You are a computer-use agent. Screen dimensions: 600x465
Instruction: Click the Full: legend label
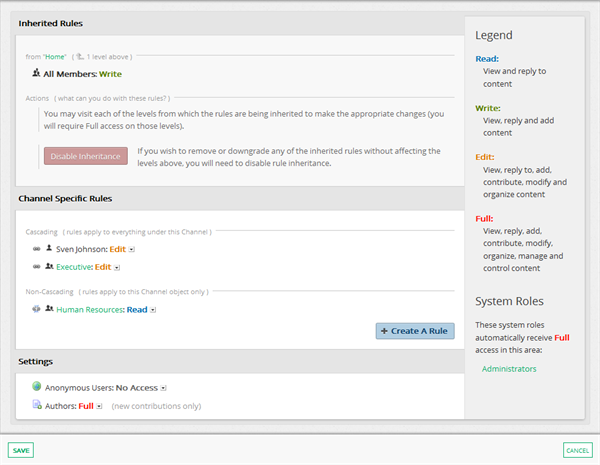click(x=484, y=219)
